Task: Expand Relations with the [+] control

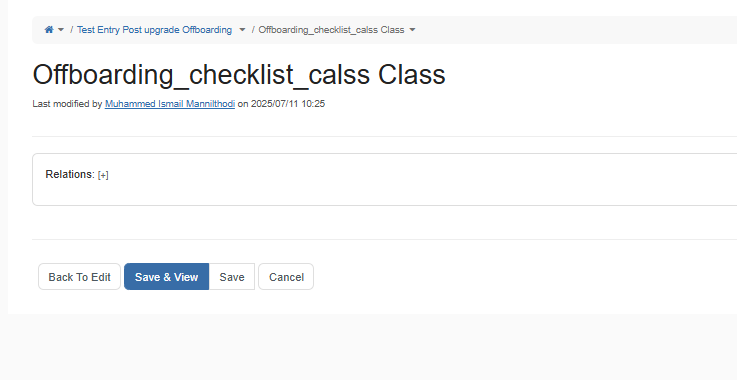Action: coord(103,175)
